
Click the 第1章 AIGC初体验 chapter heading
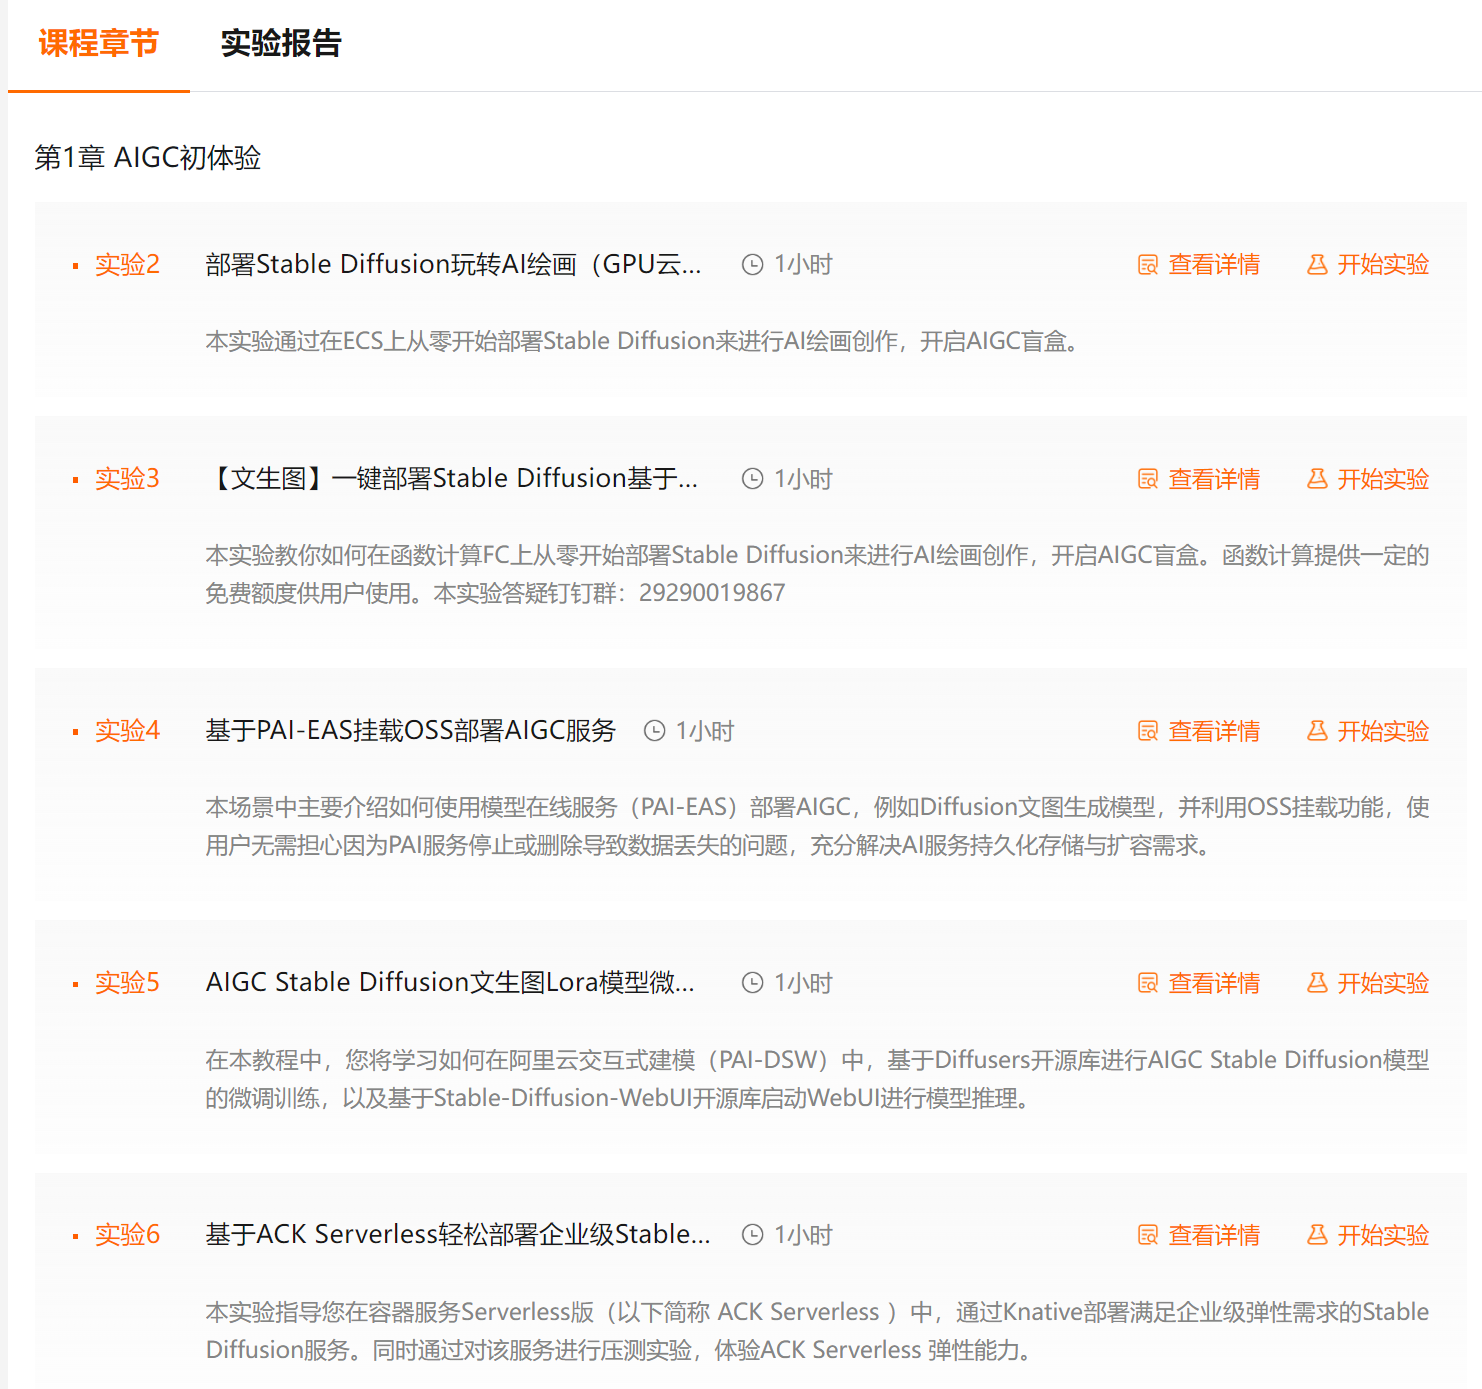tap(148, 156)
